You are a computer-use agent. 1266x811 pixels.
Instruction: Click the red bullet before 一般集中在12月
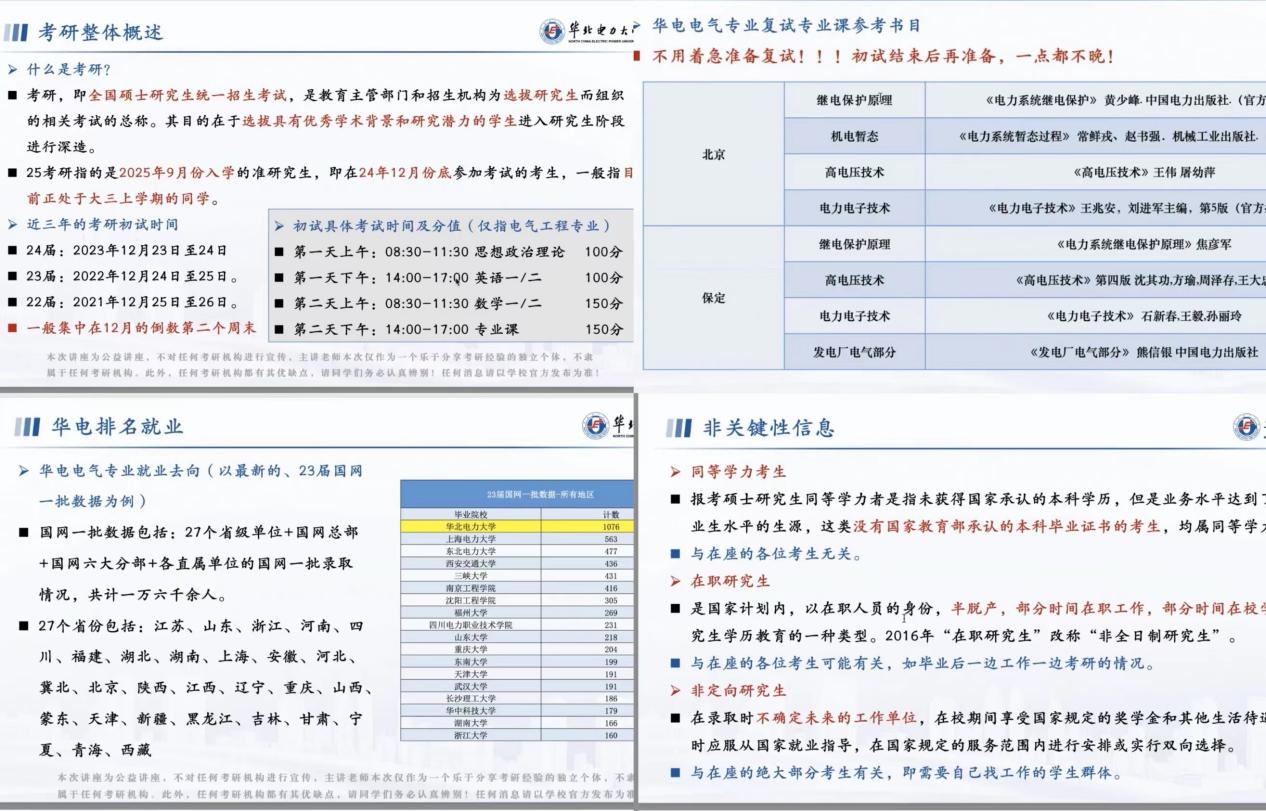pyautogui.click(x=12, y=327)
